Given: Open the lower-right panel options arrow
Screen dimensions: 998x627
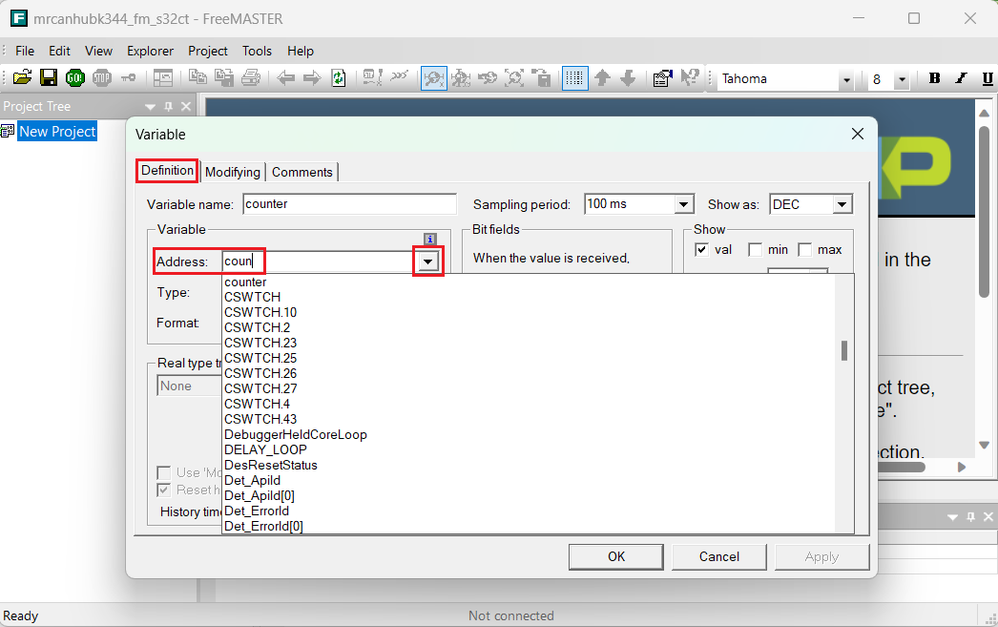Looking at the screenshot, I should 953,518.
